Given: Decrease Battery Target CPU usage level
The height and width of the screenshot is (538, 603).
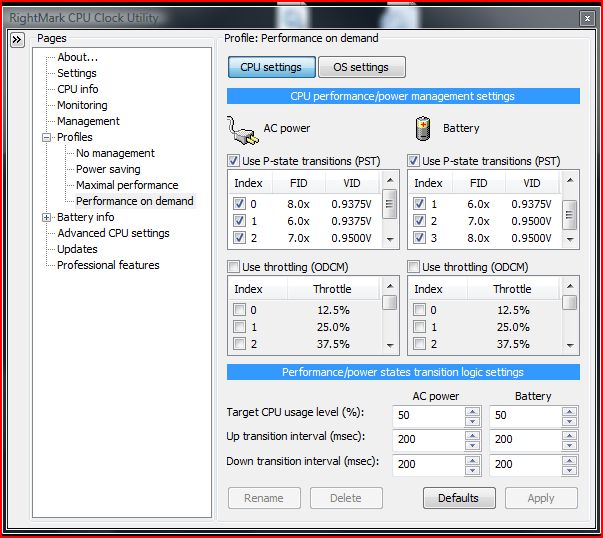Looking at the screenshot, I should 569,421.
